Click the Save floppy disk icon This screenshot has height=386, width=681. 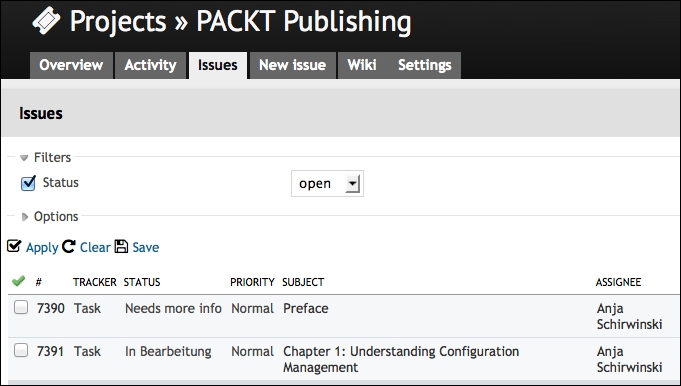click(121, 247)
